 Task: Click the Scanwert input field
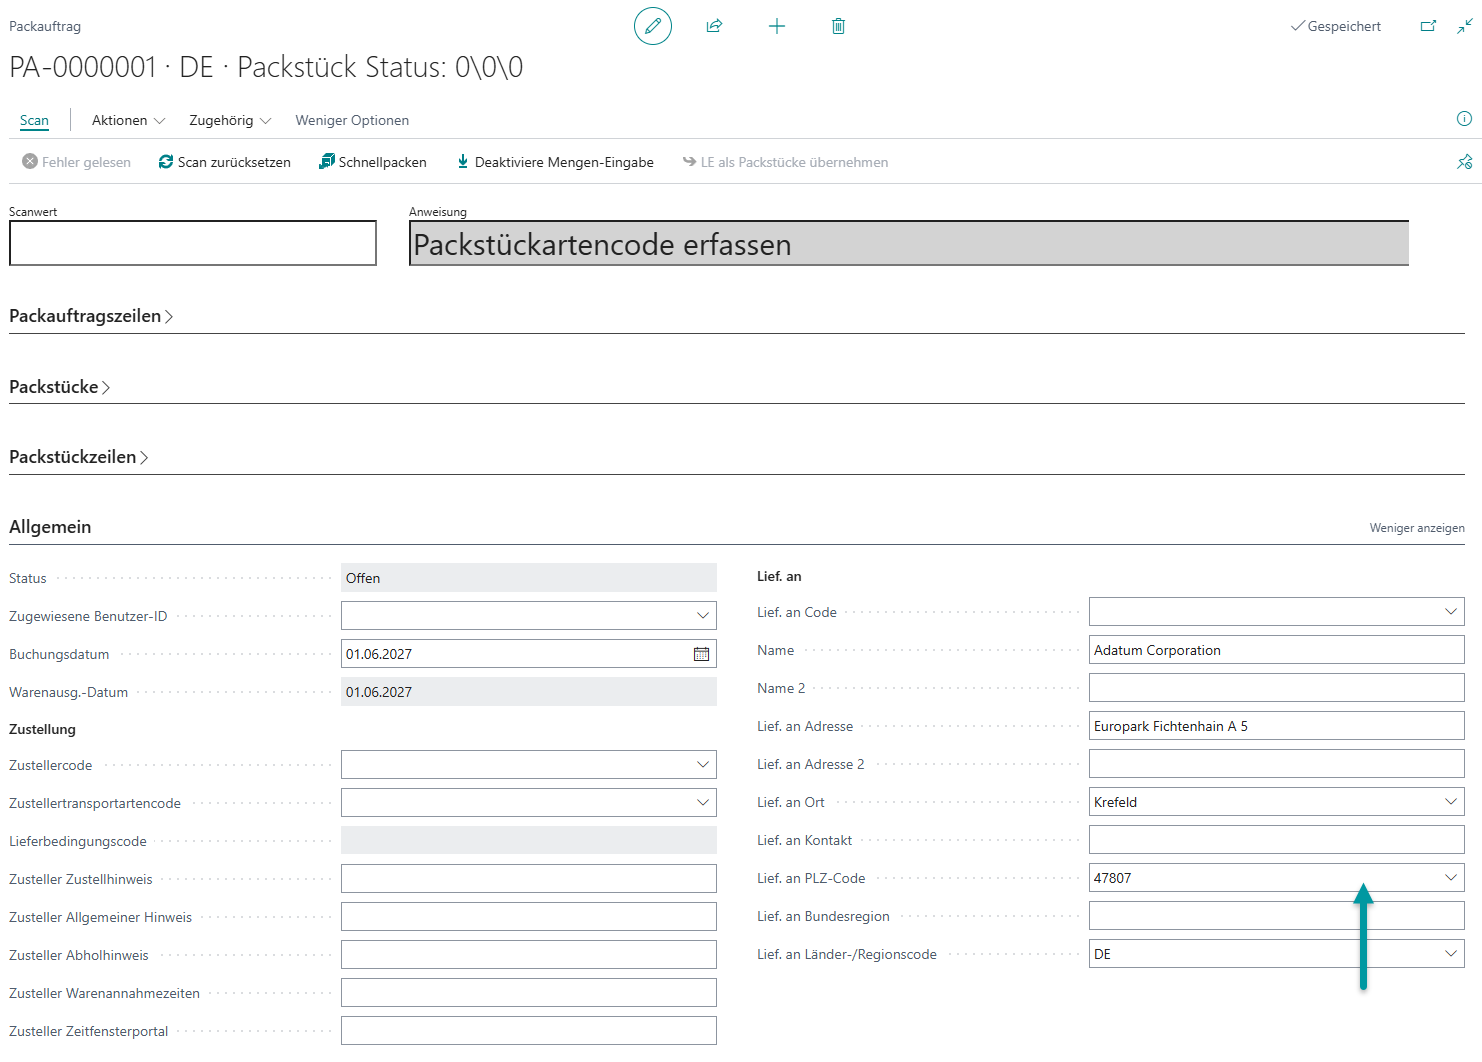(x=193, y=243)
